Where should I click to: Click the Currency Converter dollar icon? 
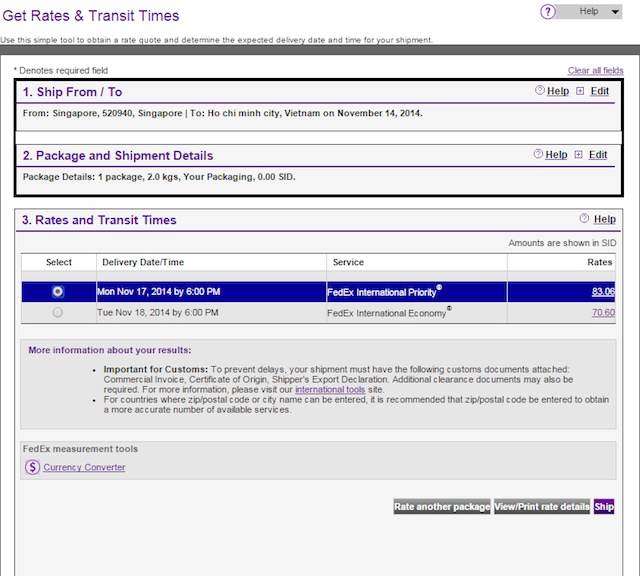(32, 467)
